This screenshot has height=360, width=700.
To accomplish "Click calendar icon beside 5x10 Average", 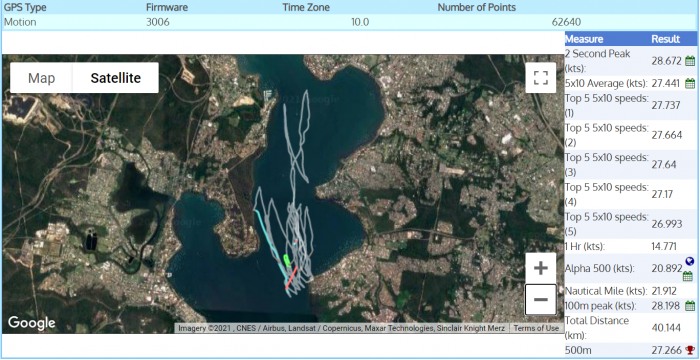I will pyautogui.click(x=690, y=84).
